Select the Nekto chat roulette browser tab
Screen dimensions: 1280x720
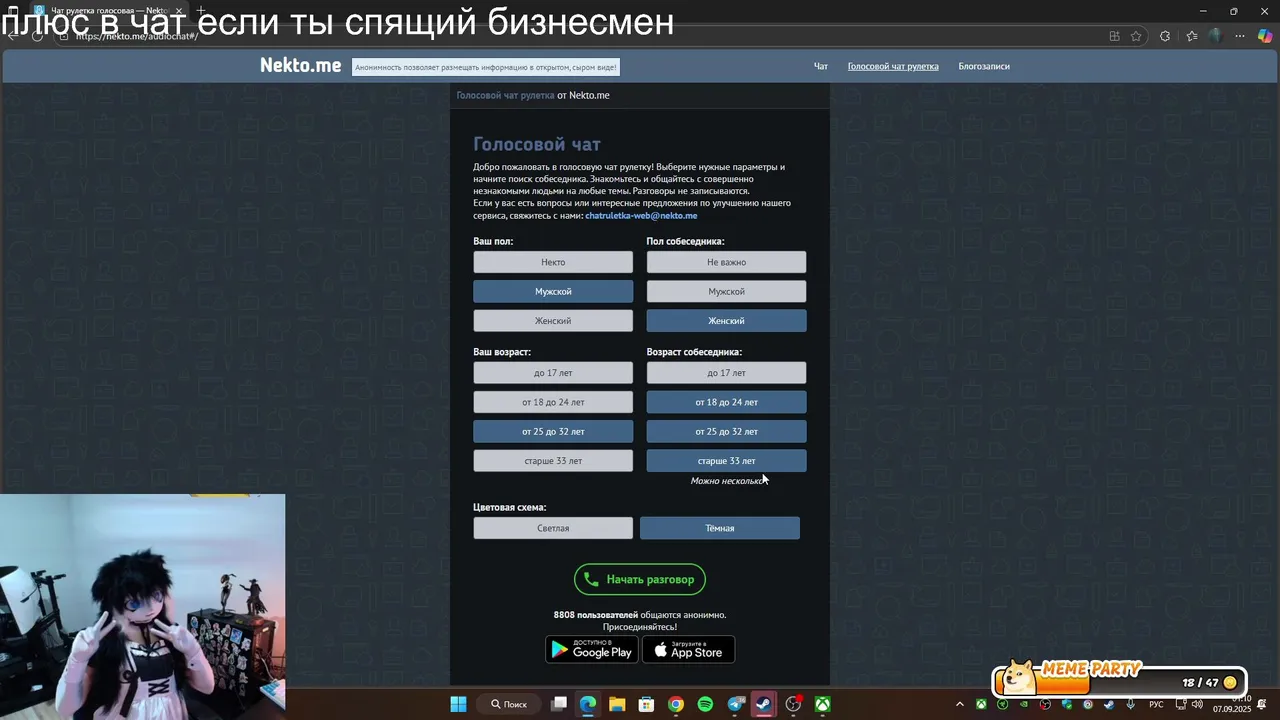coord(108,11)
